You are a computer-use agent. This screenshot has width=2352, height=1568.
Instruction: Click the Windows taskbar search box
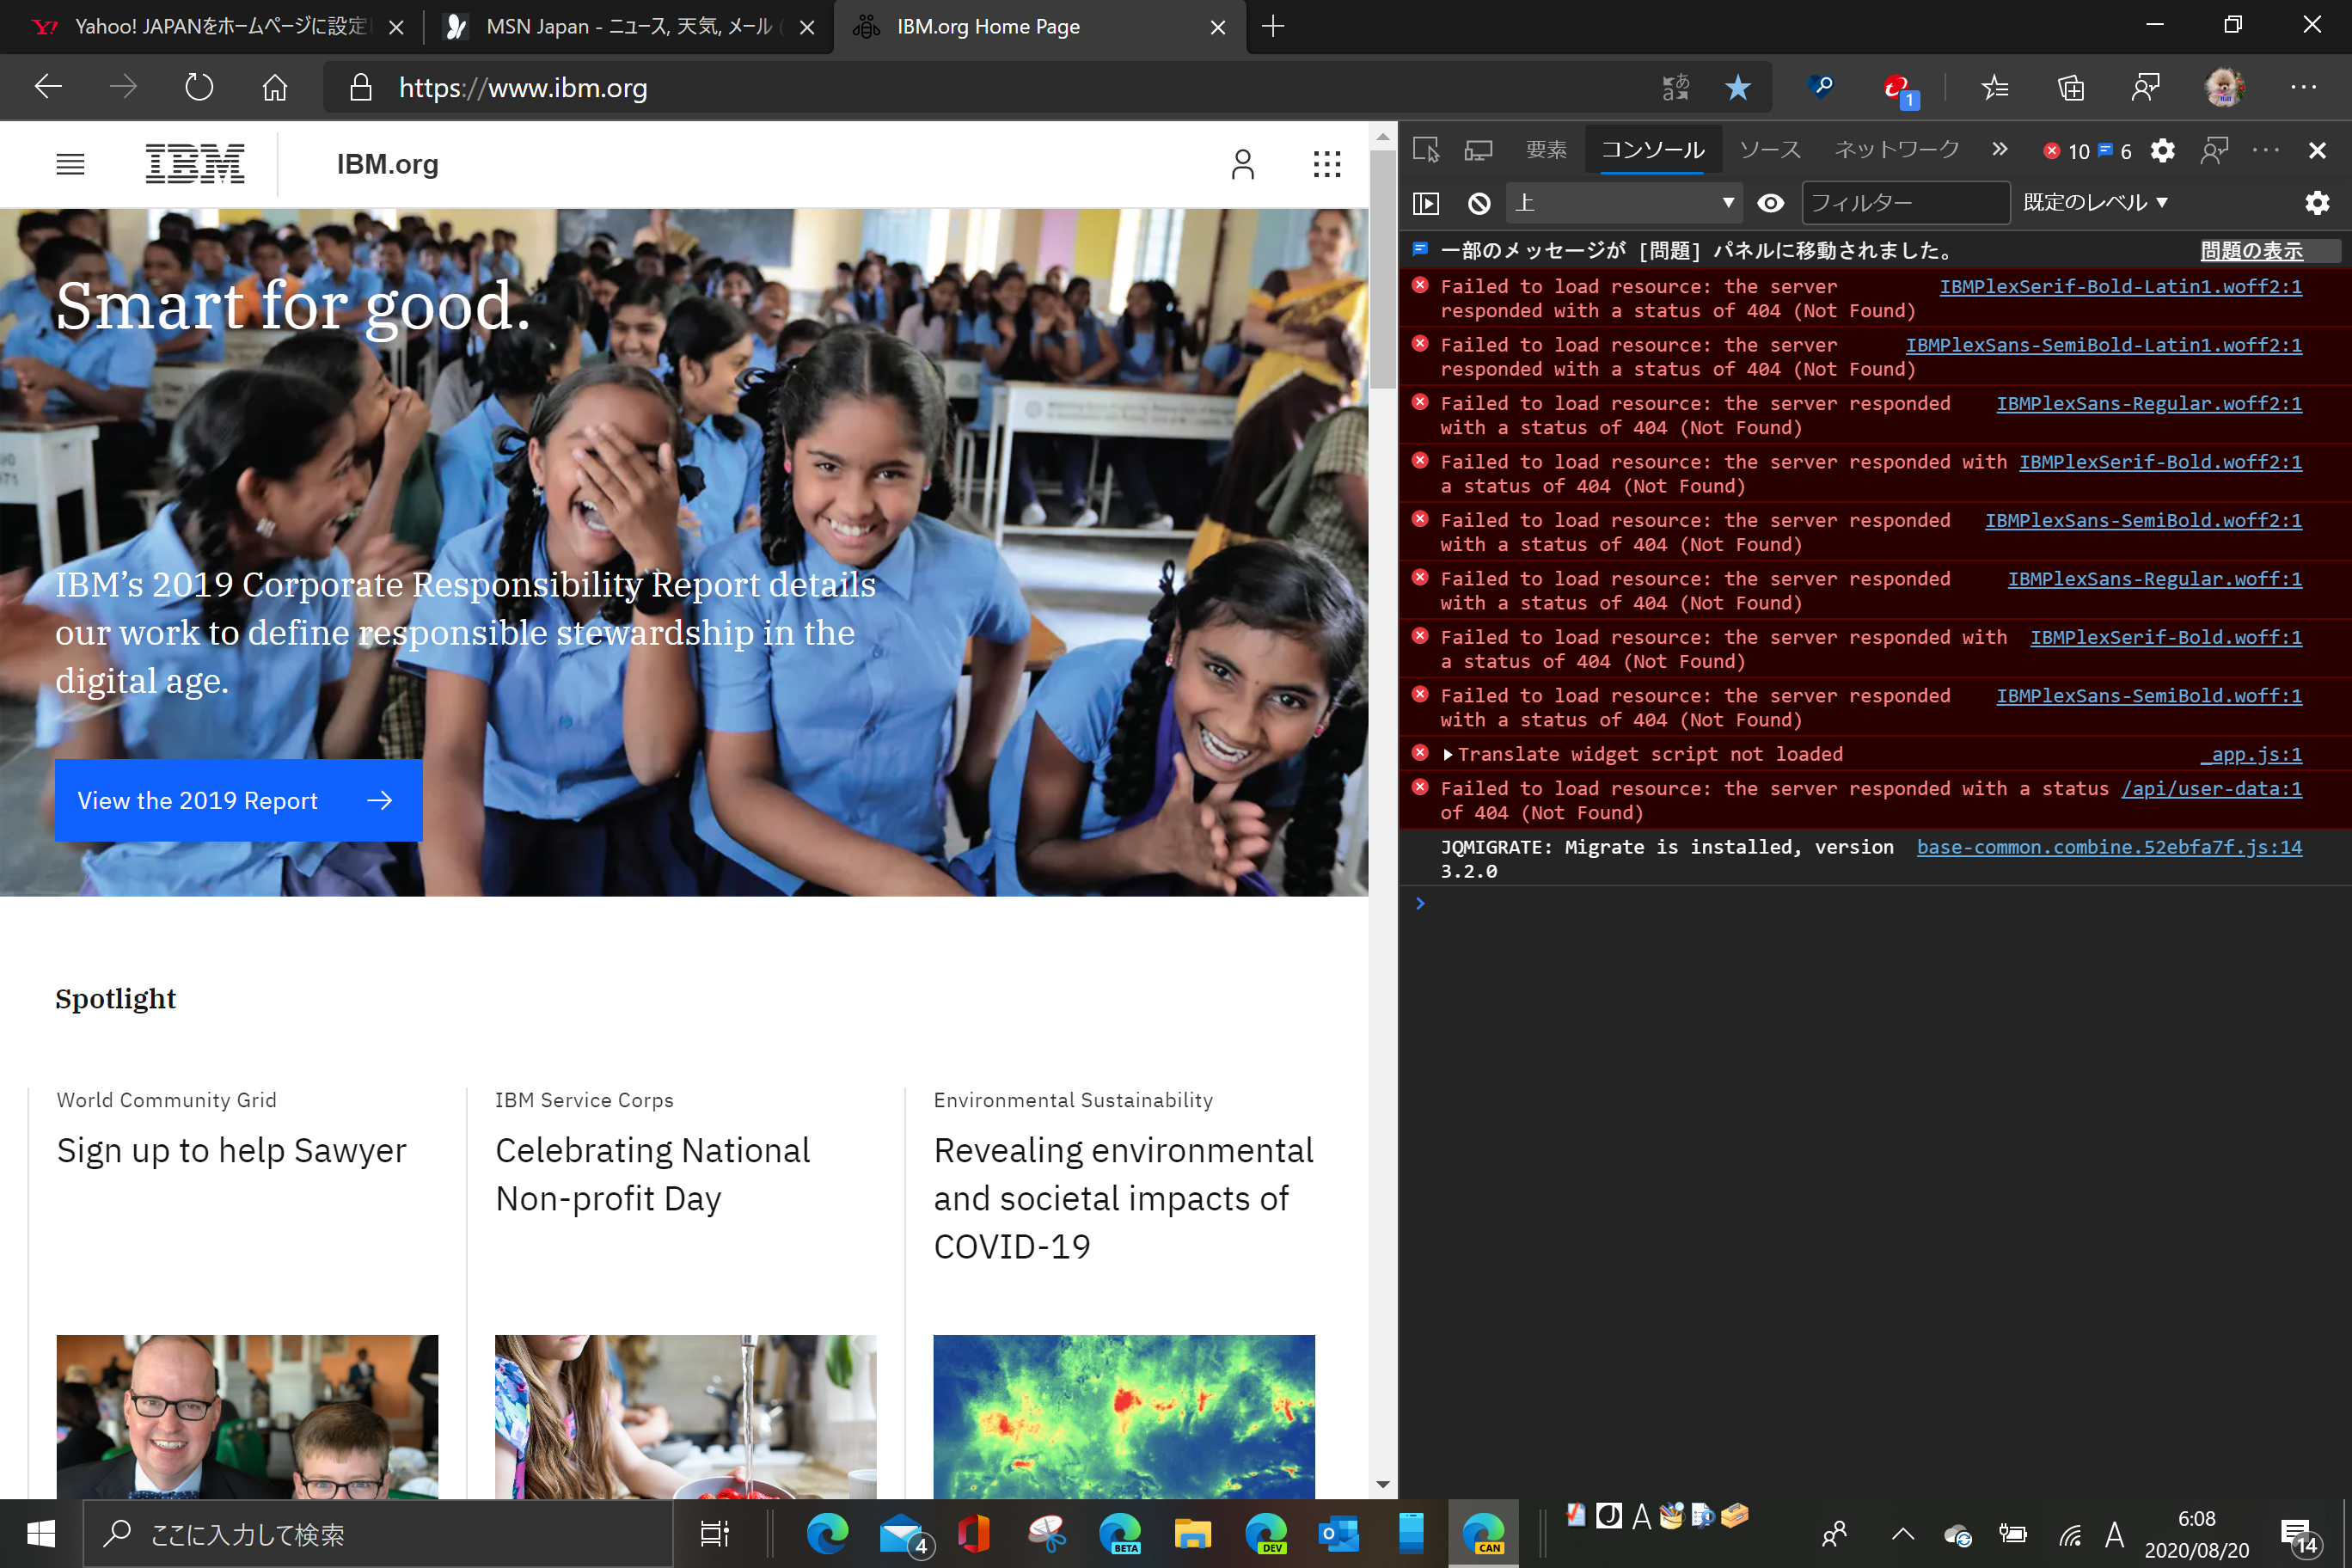pos(378,1534)
